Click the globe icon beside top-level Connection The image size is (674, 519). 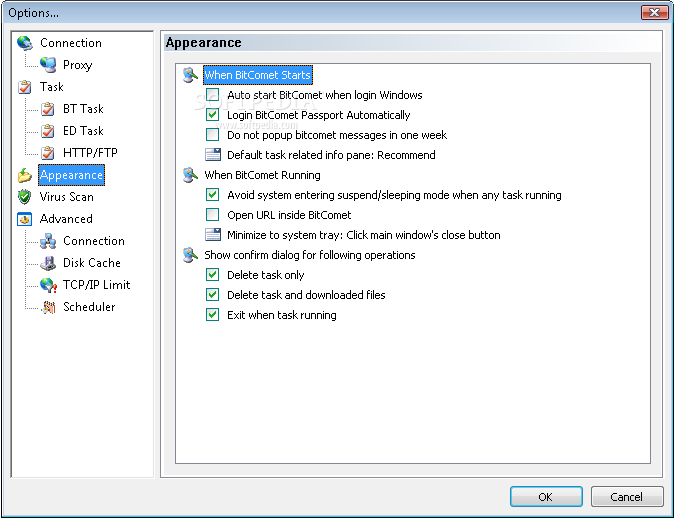(x=25, y=43)
